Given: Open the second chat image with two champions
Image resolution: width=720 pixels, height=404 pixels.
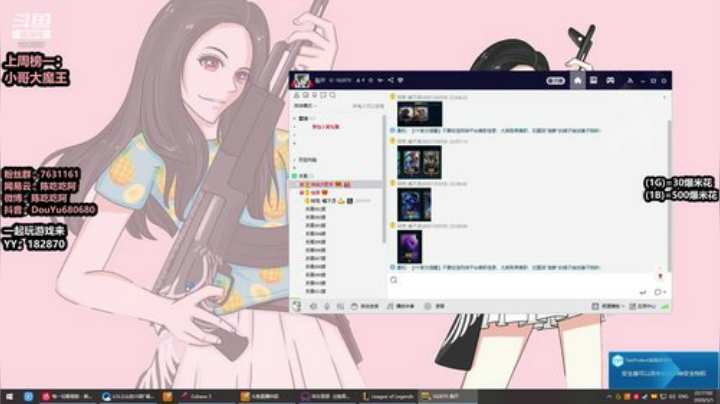Looking at the screenshot, I should coord(419,163).
